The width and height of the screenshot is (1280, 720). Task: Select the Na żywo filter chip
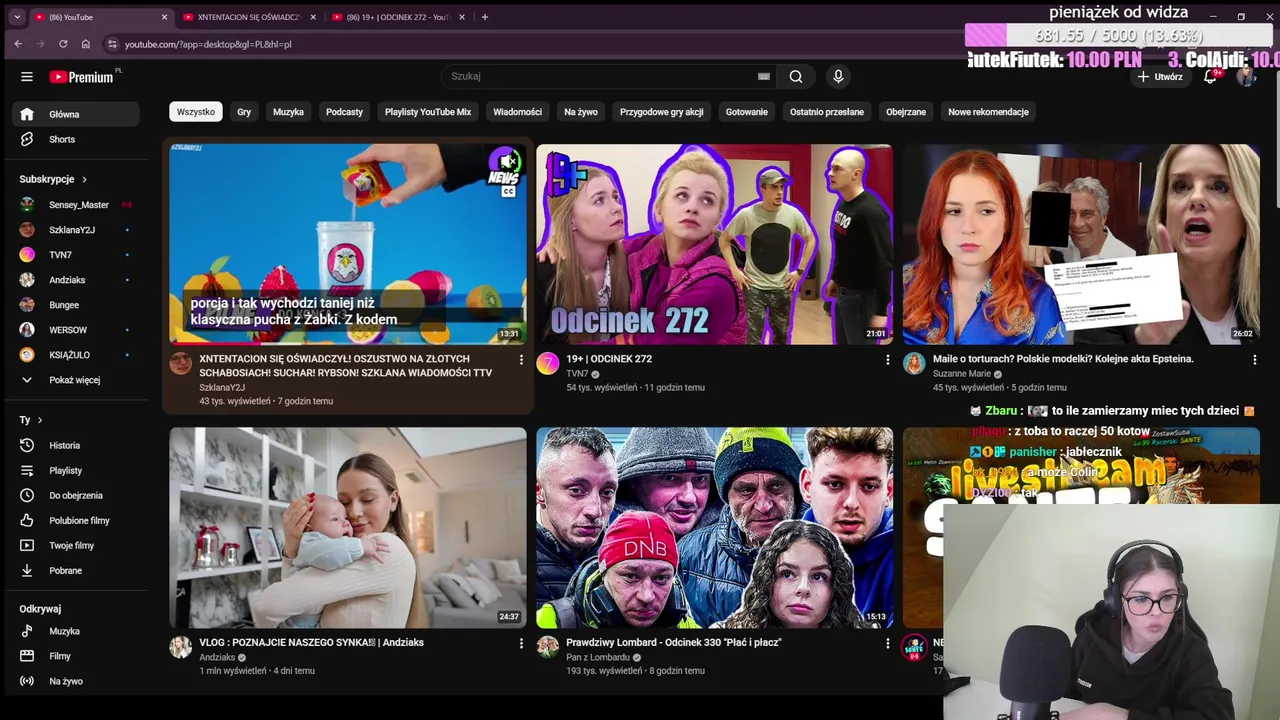[581, 112]
